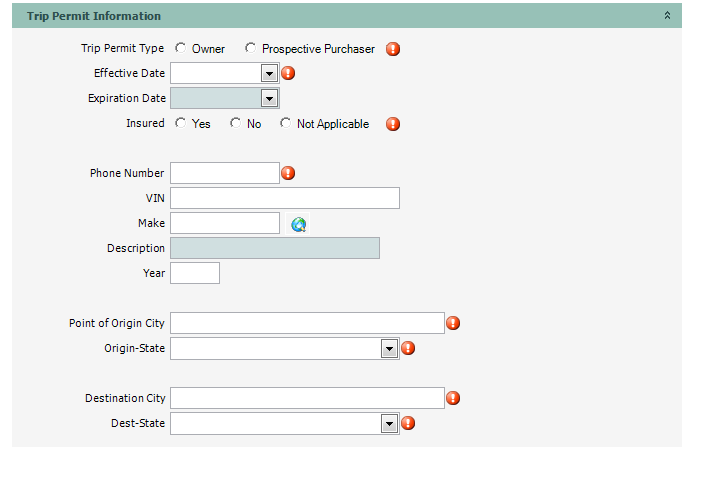
Task: Click the Dest-State error icon
Action: [x=408, y=423]
